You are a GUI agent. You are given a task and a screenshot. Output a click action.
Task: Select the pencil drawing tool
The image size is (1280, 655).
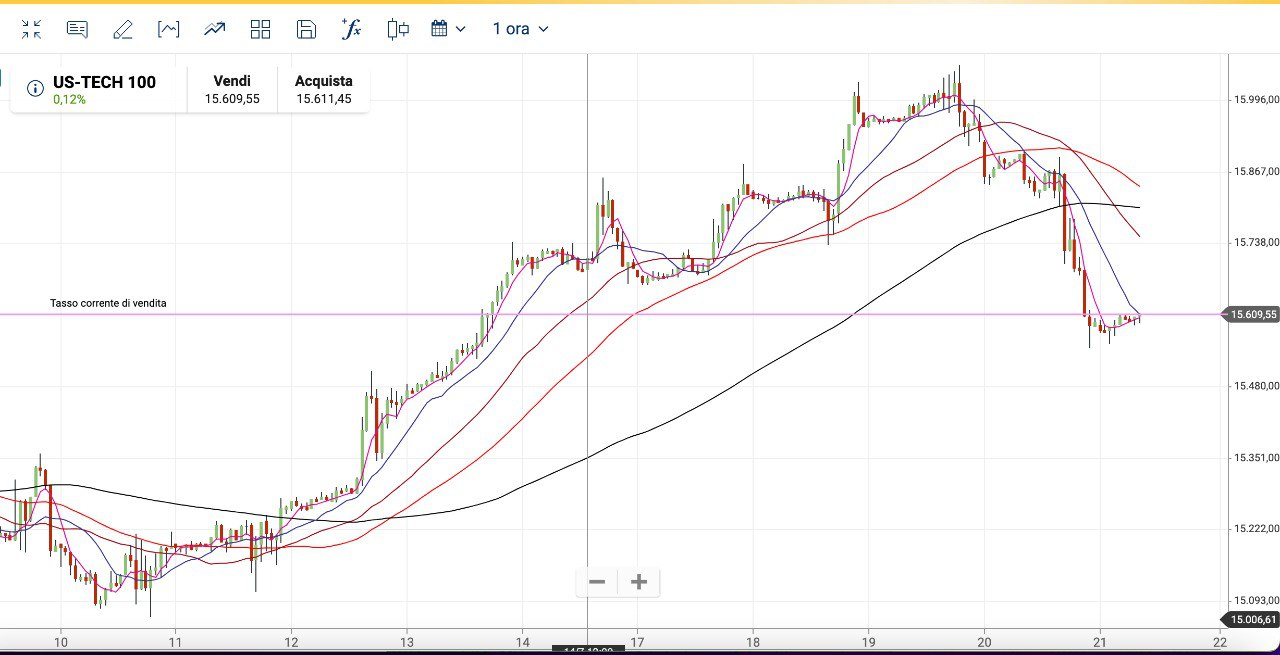123,29
